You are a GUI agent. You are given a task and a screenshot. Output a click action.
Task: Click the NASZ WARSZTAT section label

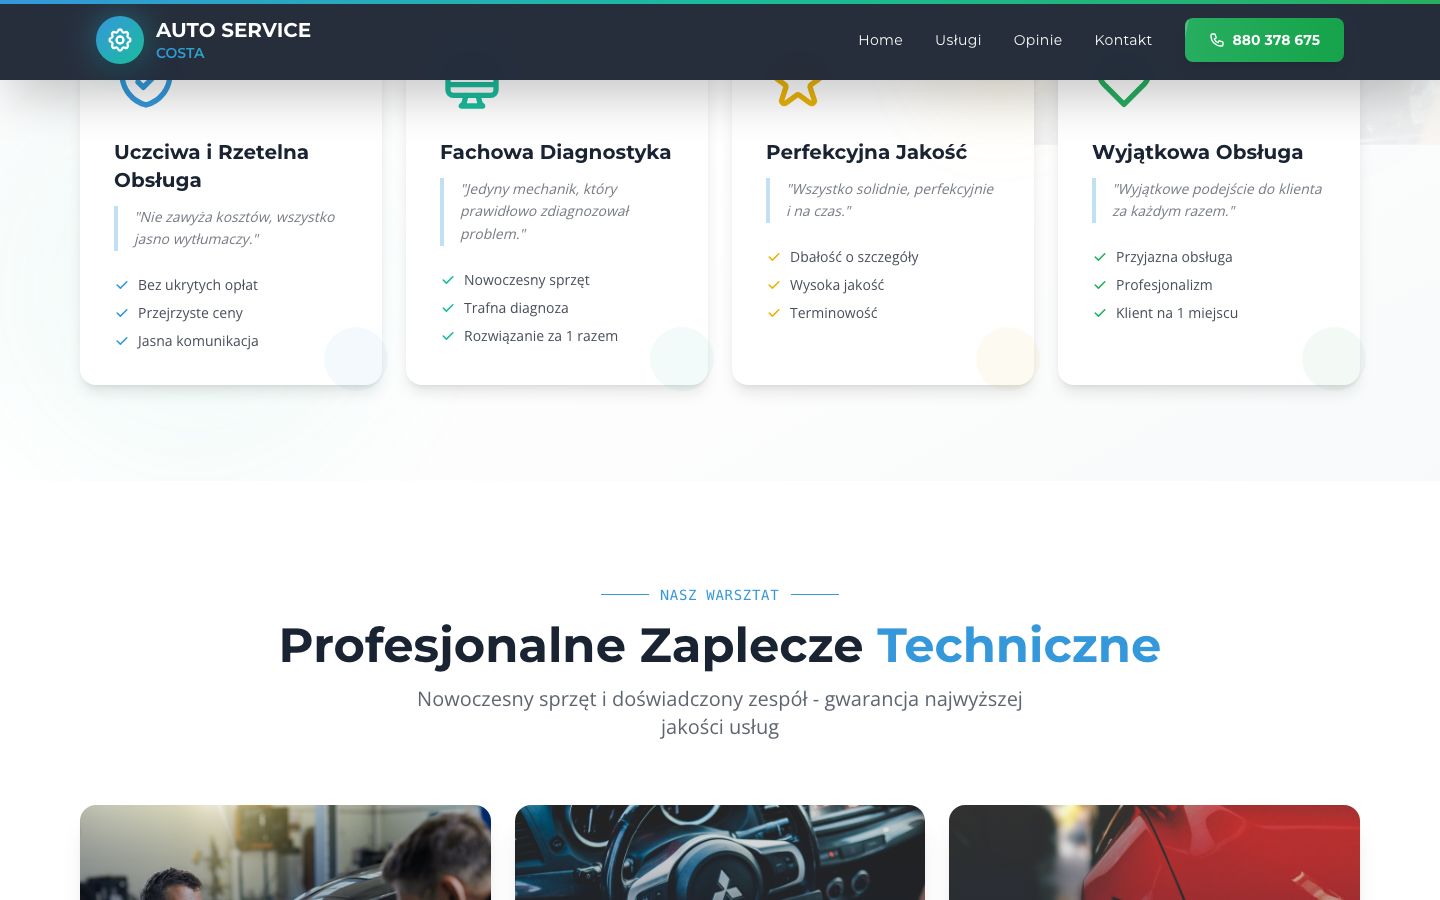719,595
